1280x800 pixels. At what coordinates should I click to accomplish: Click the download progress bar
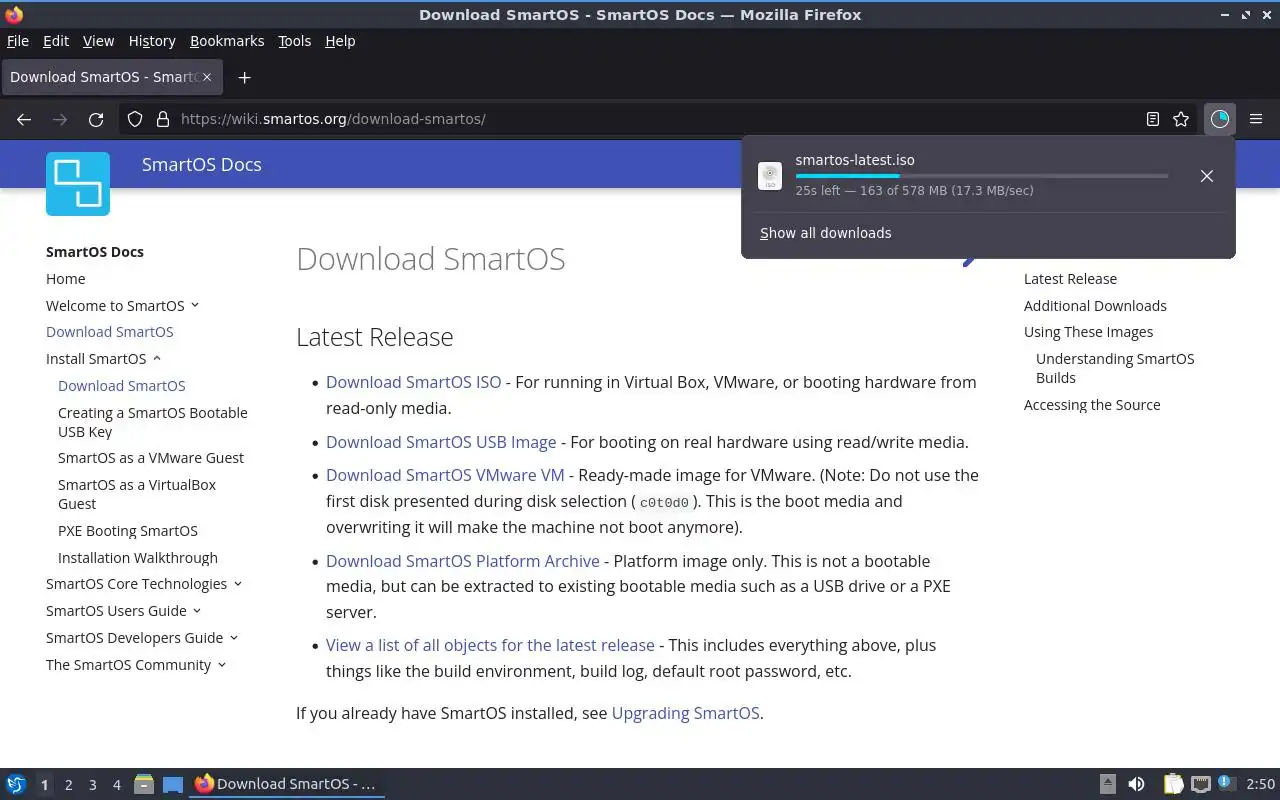(x=981, y=176)
